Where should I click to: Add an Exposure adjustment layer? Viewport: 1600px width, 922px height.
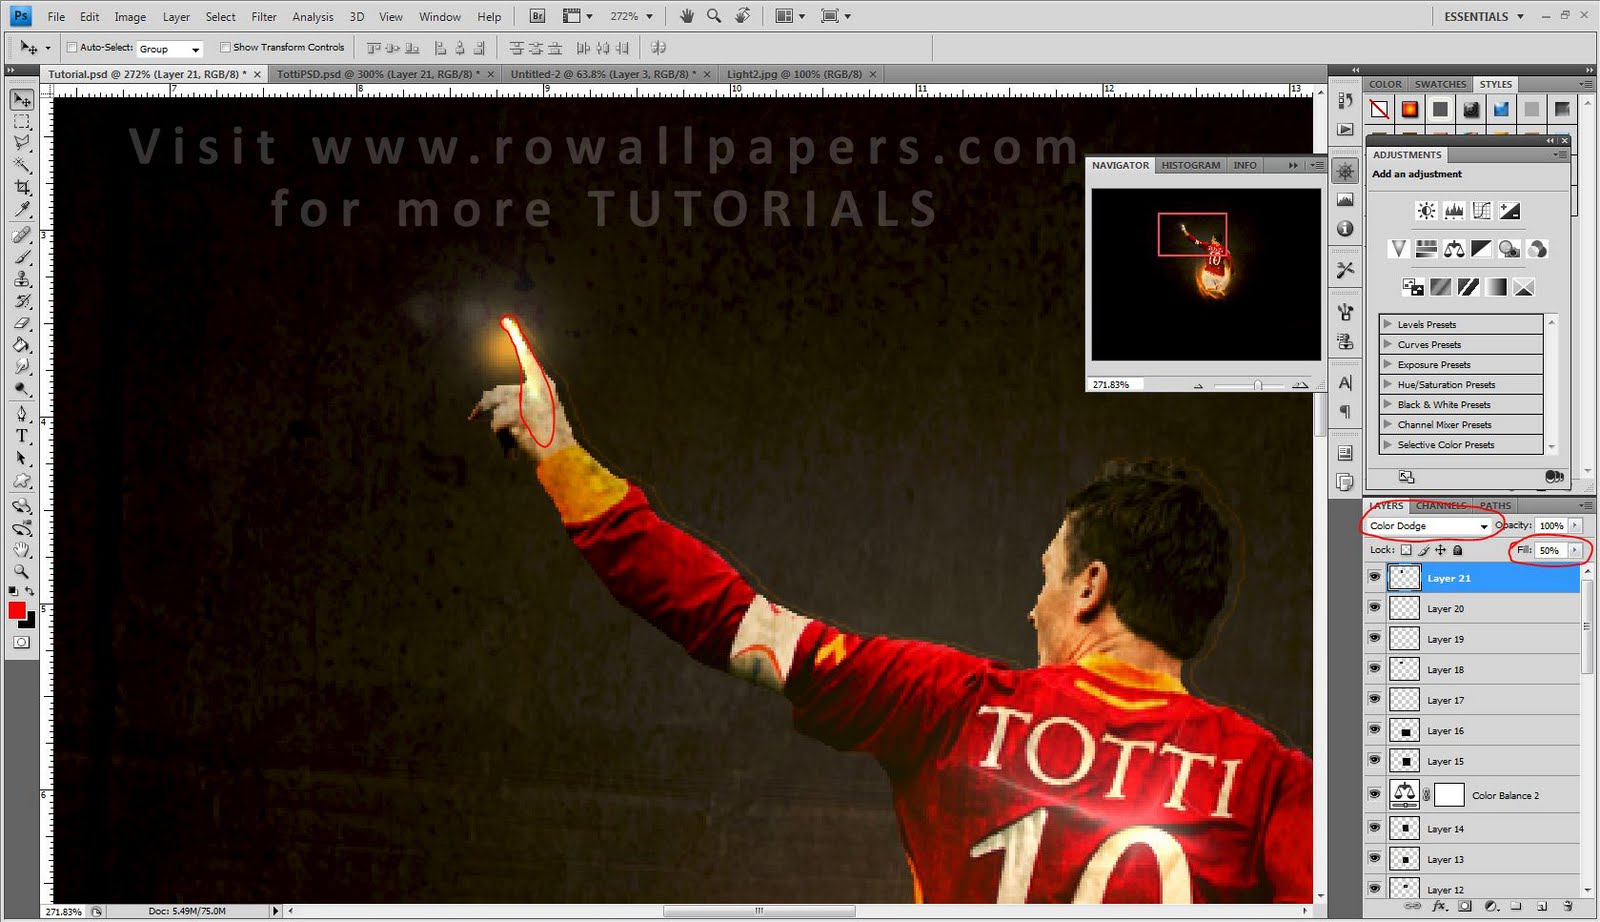click(x=1510, y=211)
